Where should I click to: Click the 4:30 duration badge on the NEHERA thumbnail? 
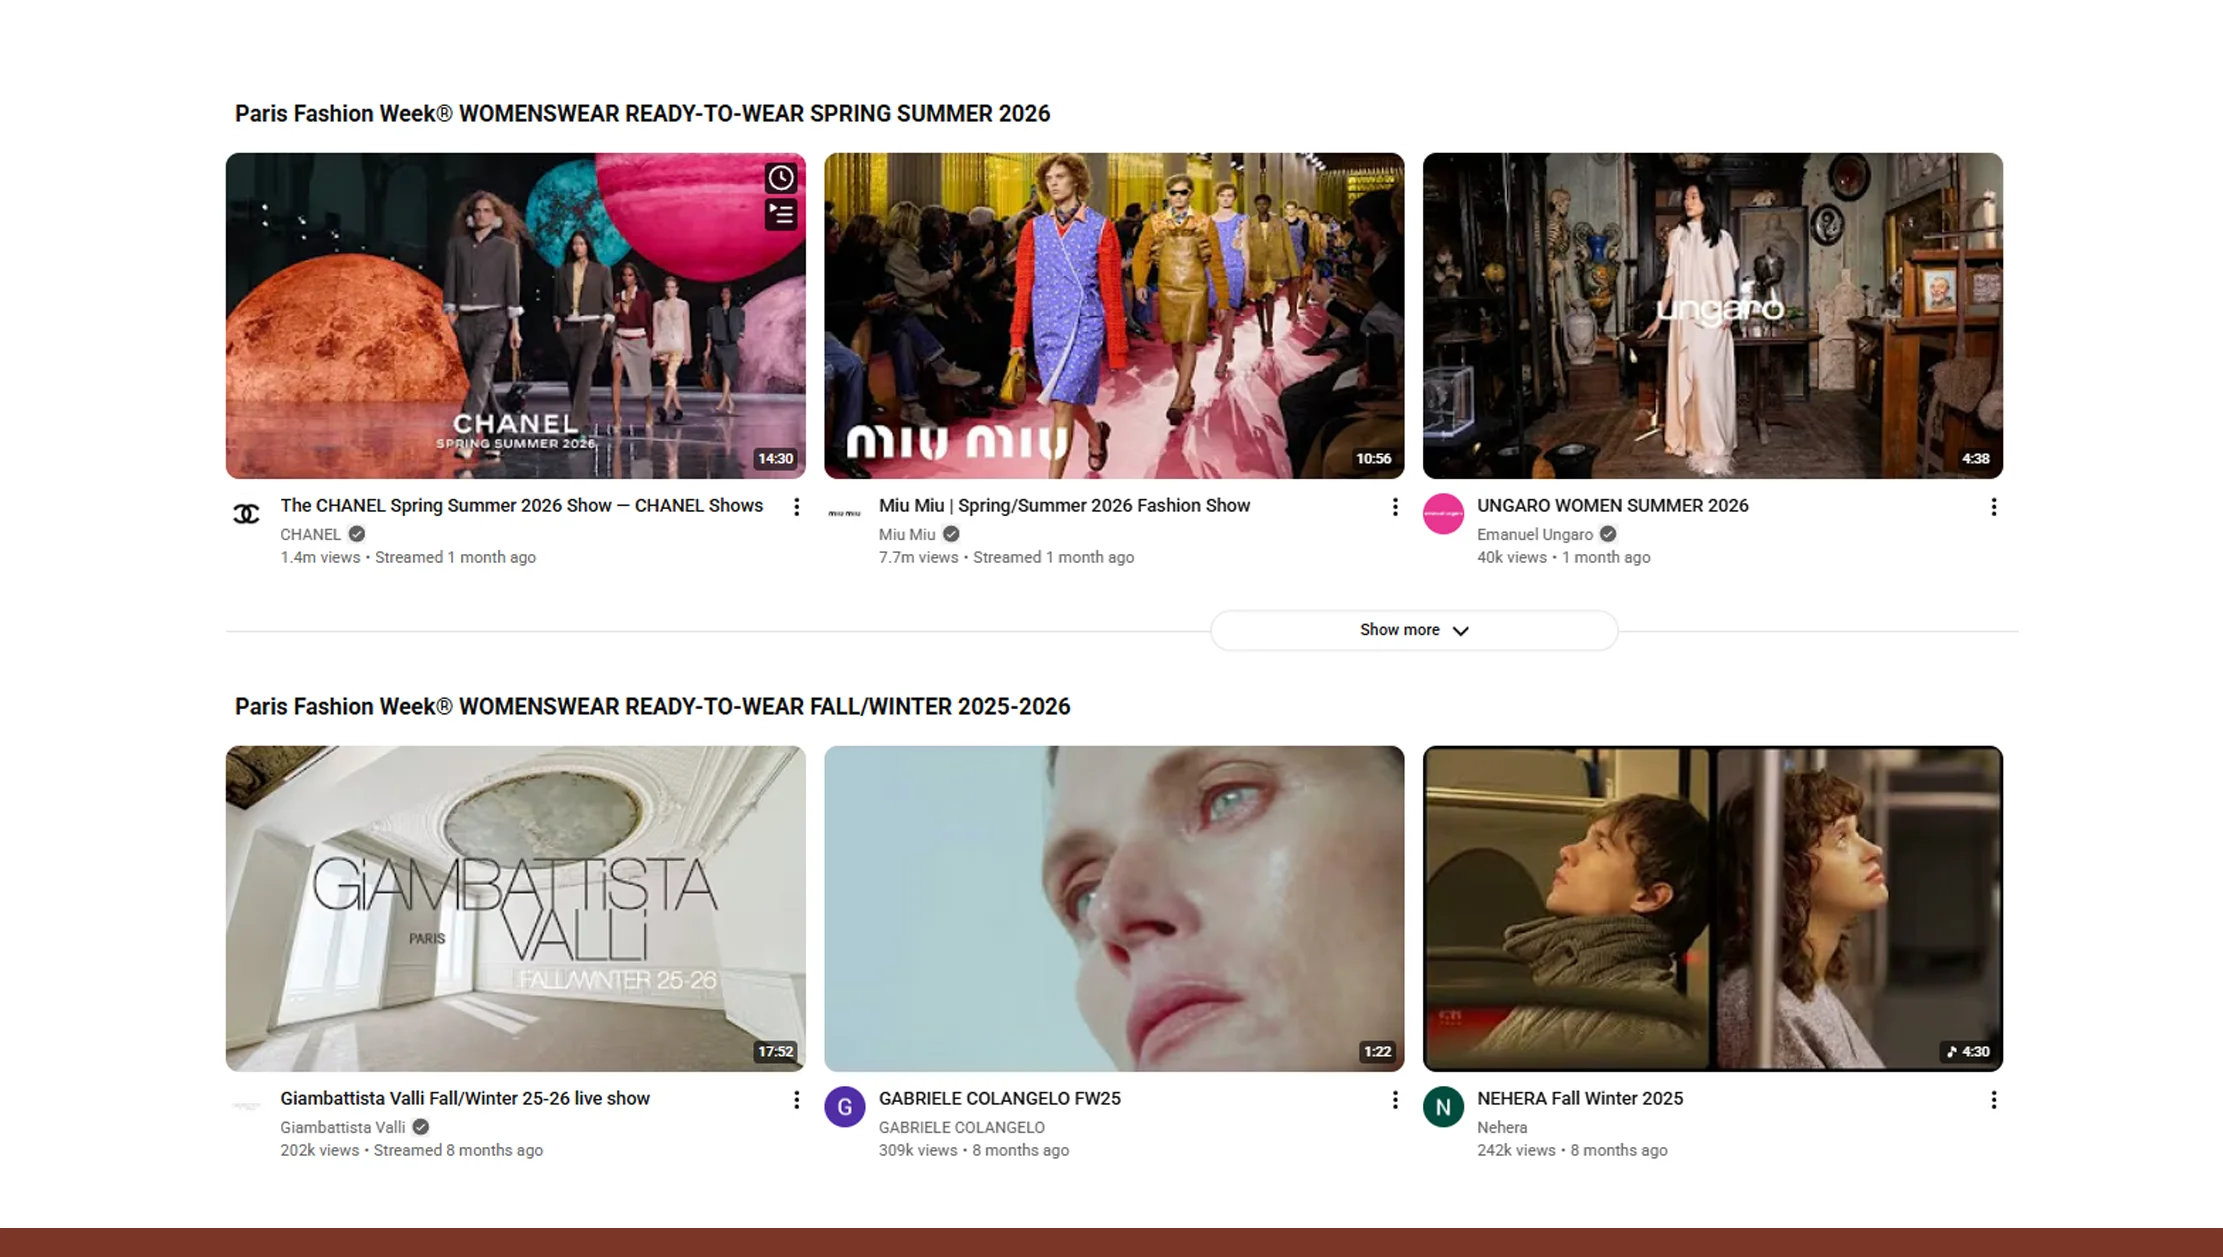click(x=1965, y=1051)
